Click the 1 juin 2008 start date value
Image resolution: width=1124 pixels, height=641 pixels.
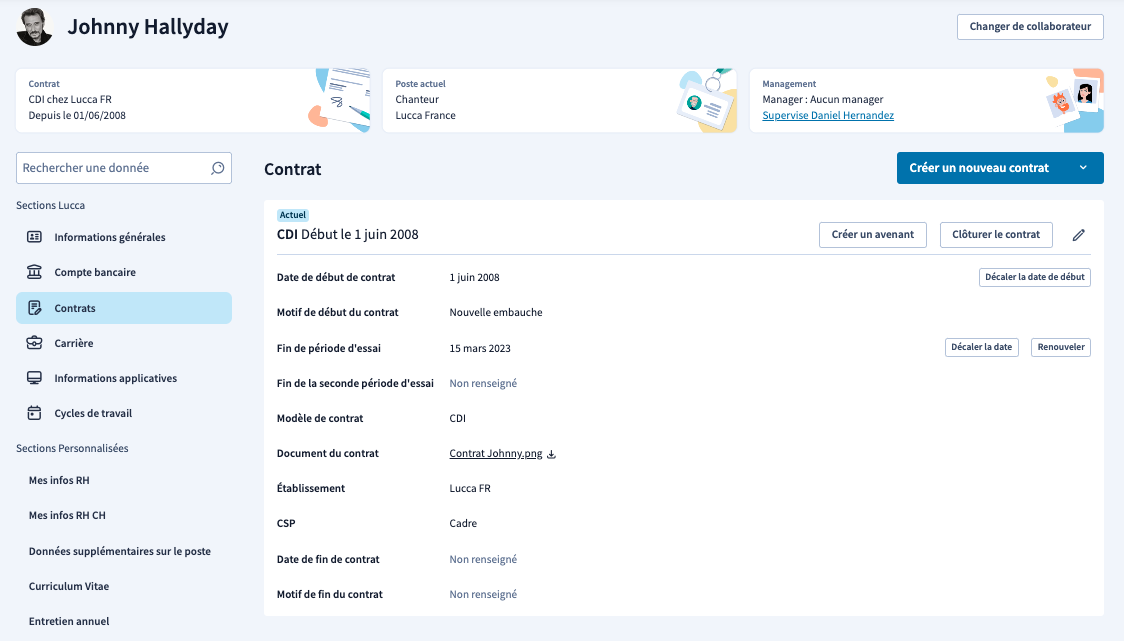(x=475, y=277)
